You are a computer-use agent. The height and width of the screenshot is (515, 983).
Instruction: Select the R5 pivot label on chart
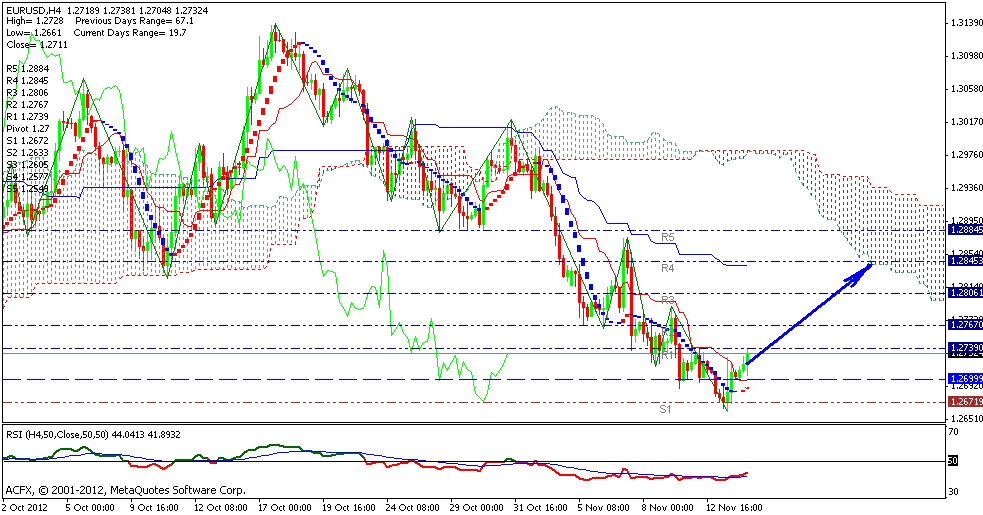tap(669, 237)
